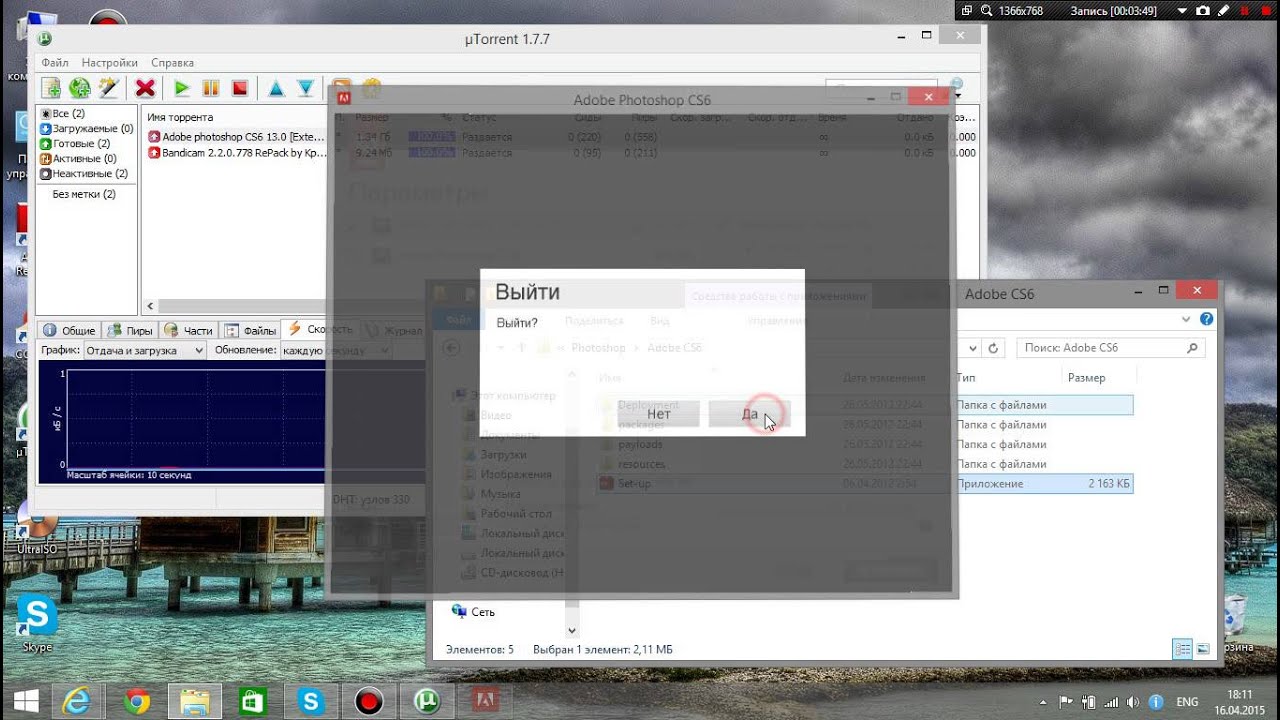This screenshot has width=1280, height=720.
Task: Click the Да button in exit dialog
Action: point(749,414)
